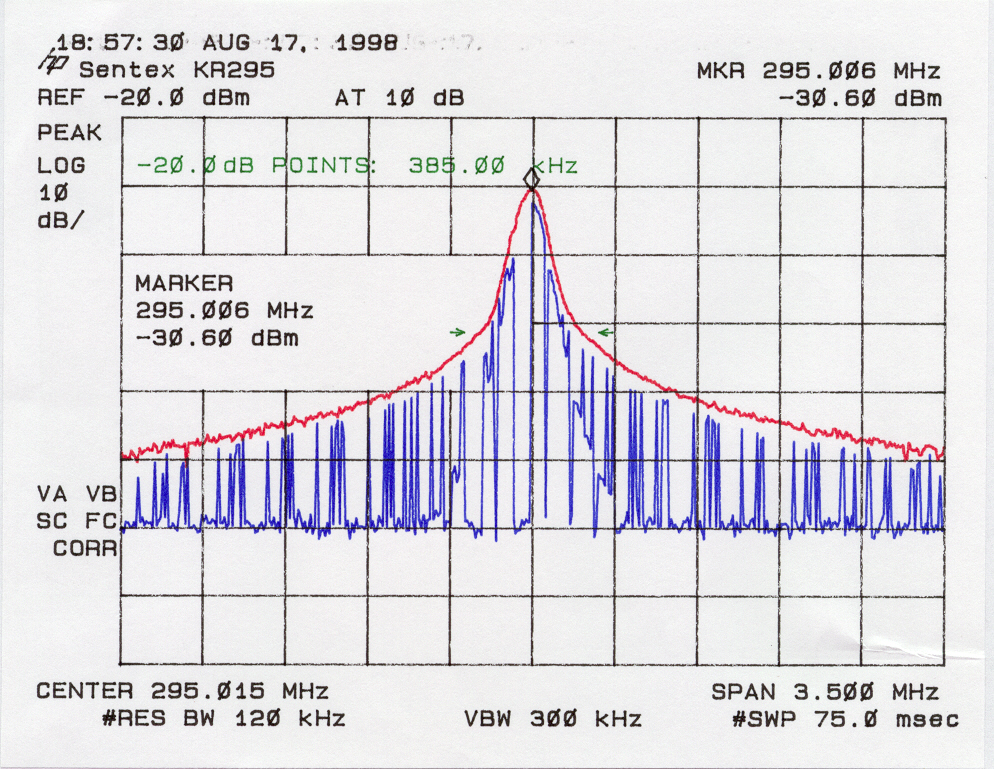The width and height of the screenshot is (994, 769).
Task: Click the diamond marker at the signal peak
Action: tap(532, 179)
